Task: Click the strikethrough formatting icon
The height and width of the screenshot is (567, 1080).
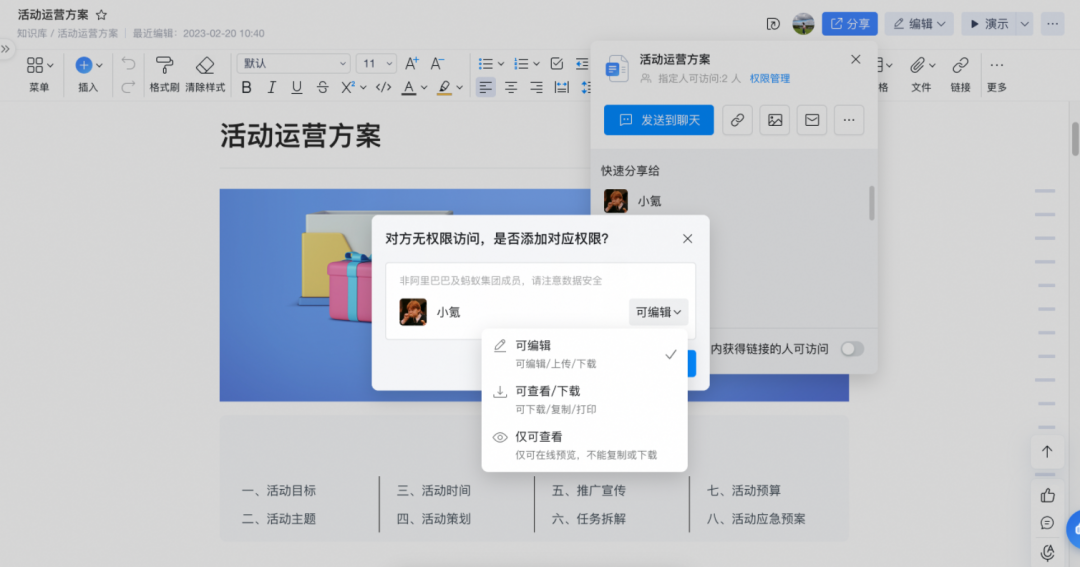Action: (322, 88)
